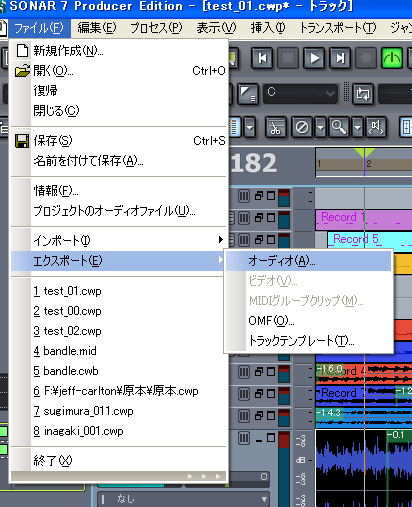Open recent file 3 test_02.cwp
This screenshot has height=507, width=412.
[119, 331]
